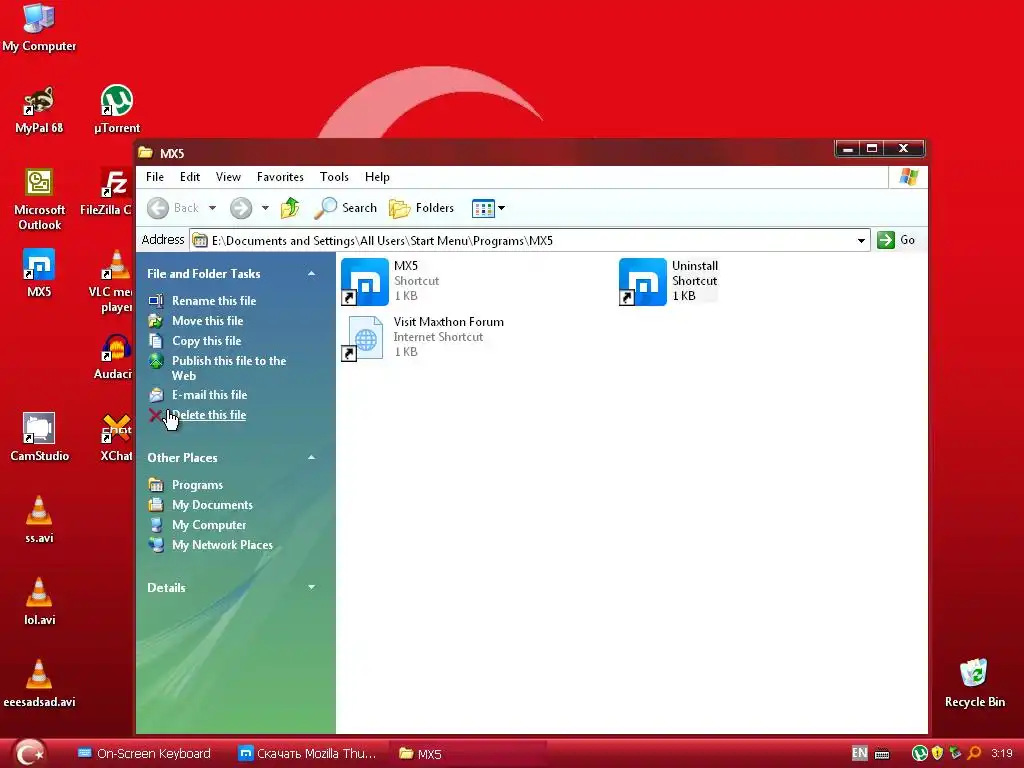Select eeesadsad.avi file on desktop
The height and width of the screenshot is (768, 1024).
(39, 683)
